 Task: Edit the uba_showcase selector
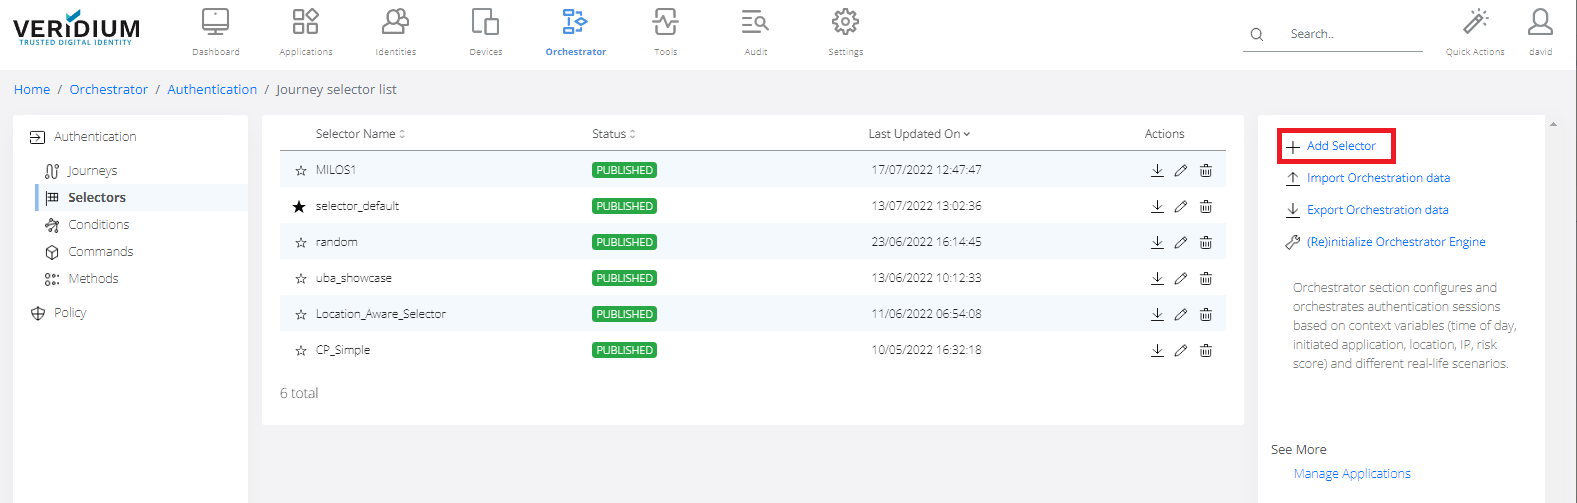[1181, 278]
